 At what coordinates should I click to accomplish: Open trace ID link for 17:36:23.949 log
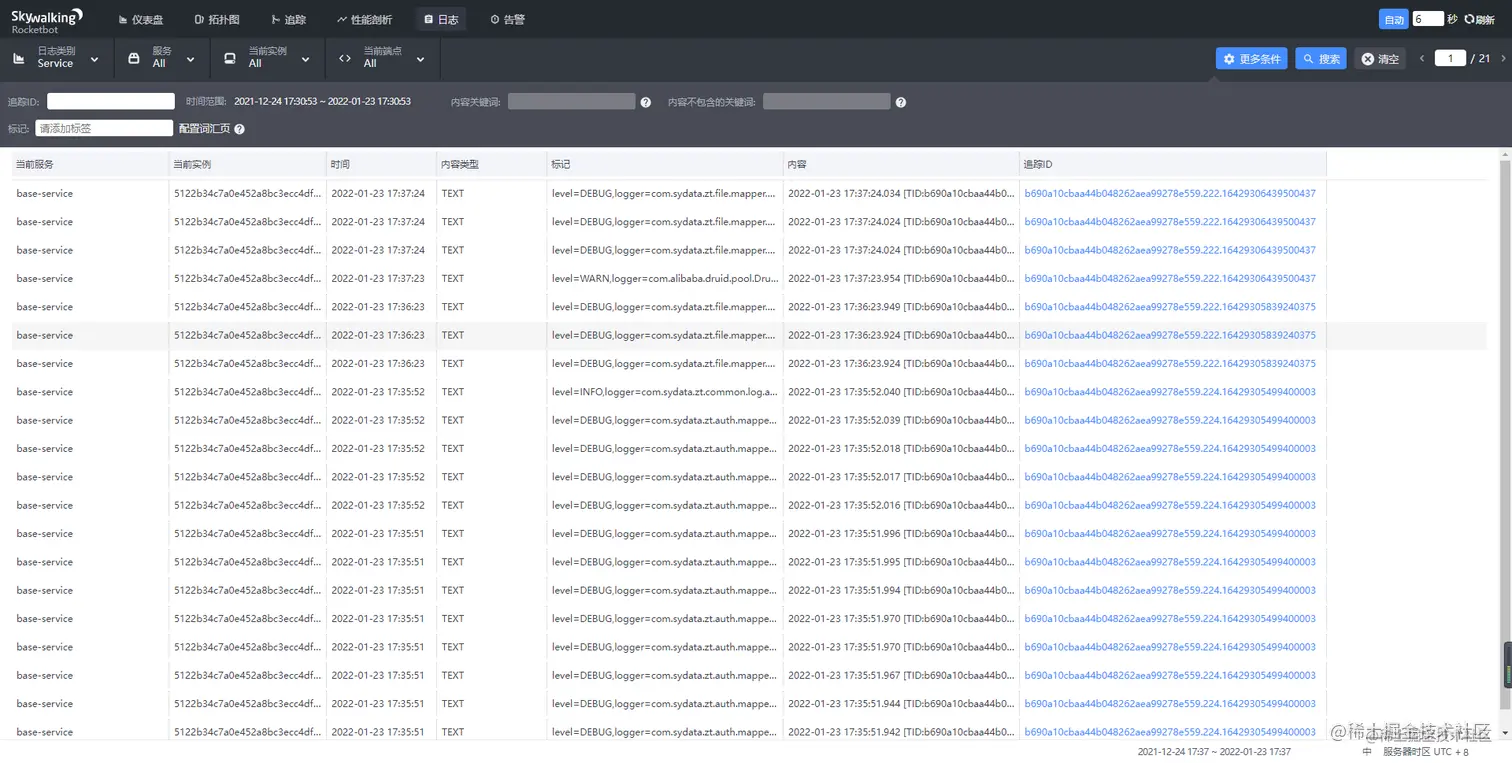click(1170, 307)
